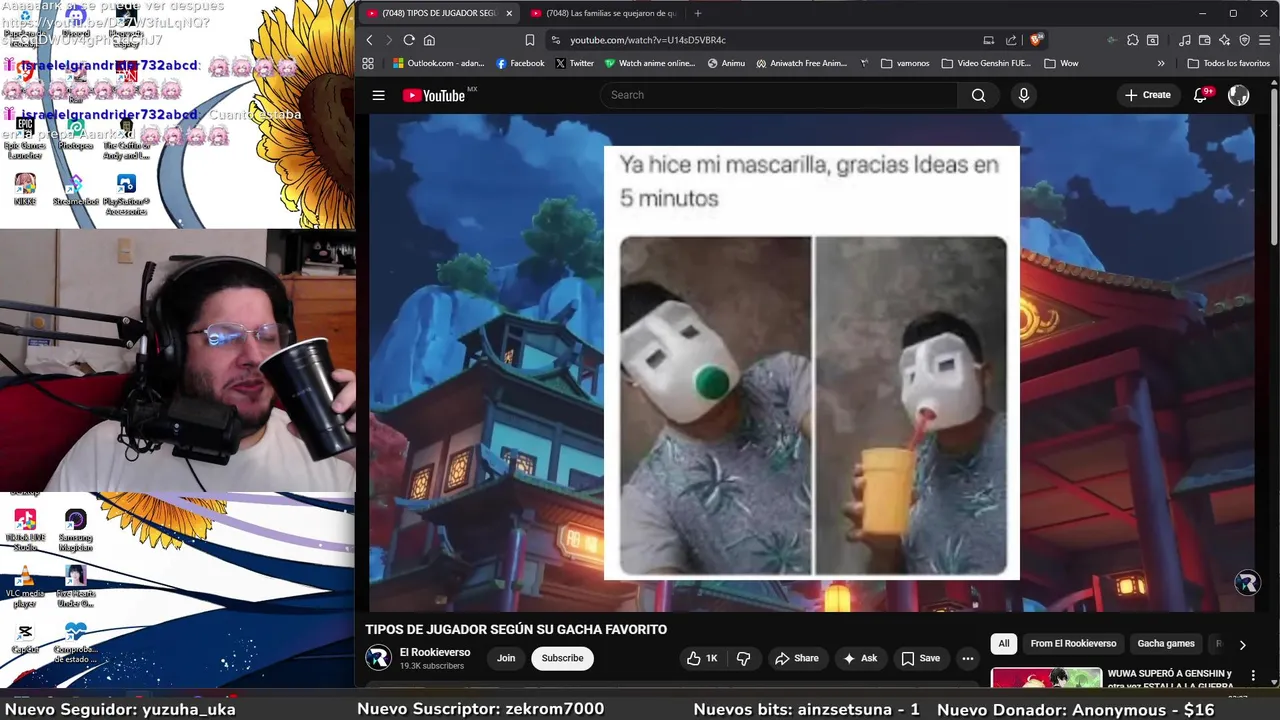This screenshot has height=720, width=1280.
Task: Open Recycle Bin desktop icon
Action: [25, 30]
